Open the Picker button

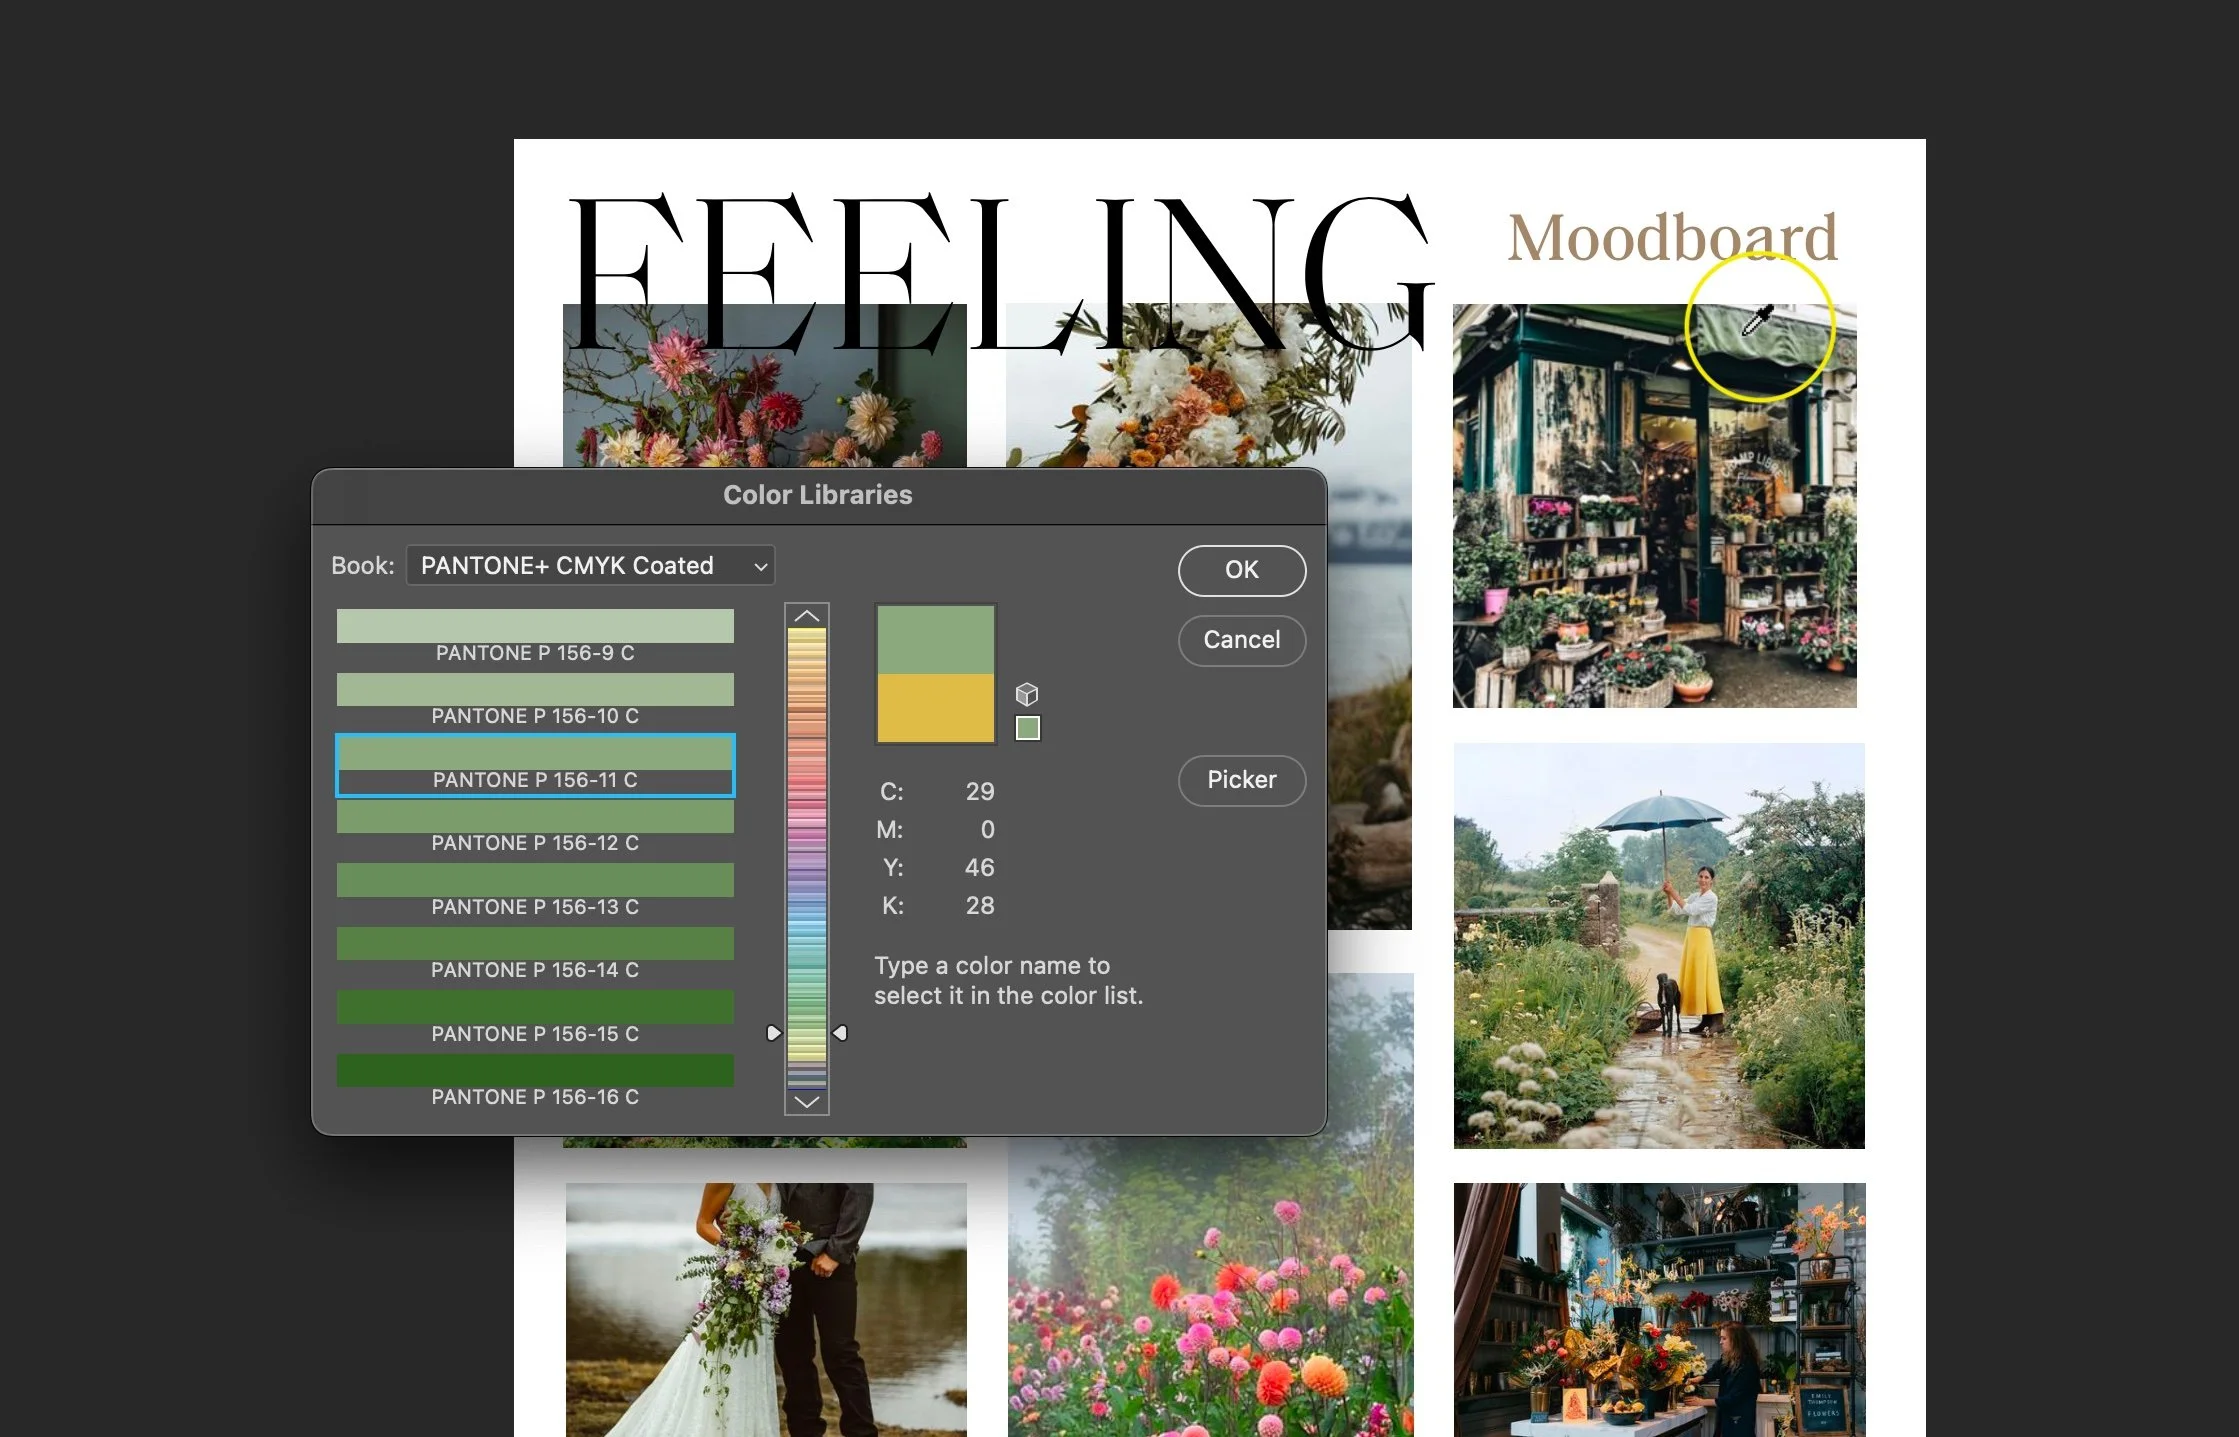(x=1241, y=779)
